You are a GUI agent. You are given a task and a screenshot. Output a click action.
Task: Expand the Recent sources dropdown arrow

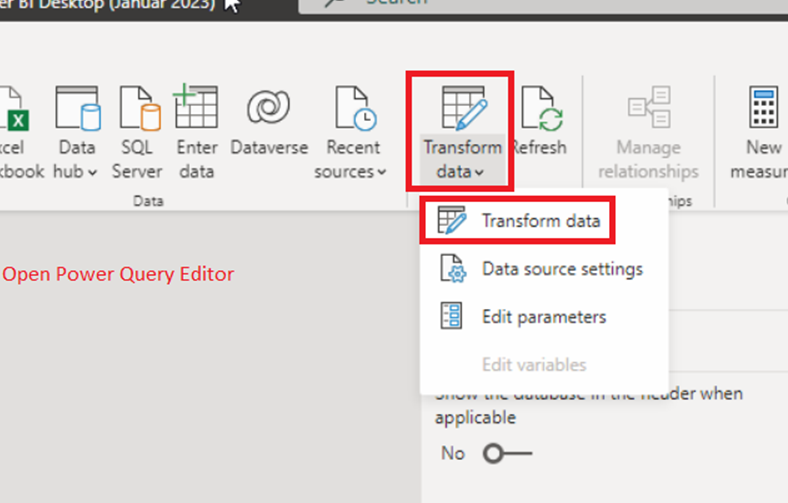tap(381, 172)
